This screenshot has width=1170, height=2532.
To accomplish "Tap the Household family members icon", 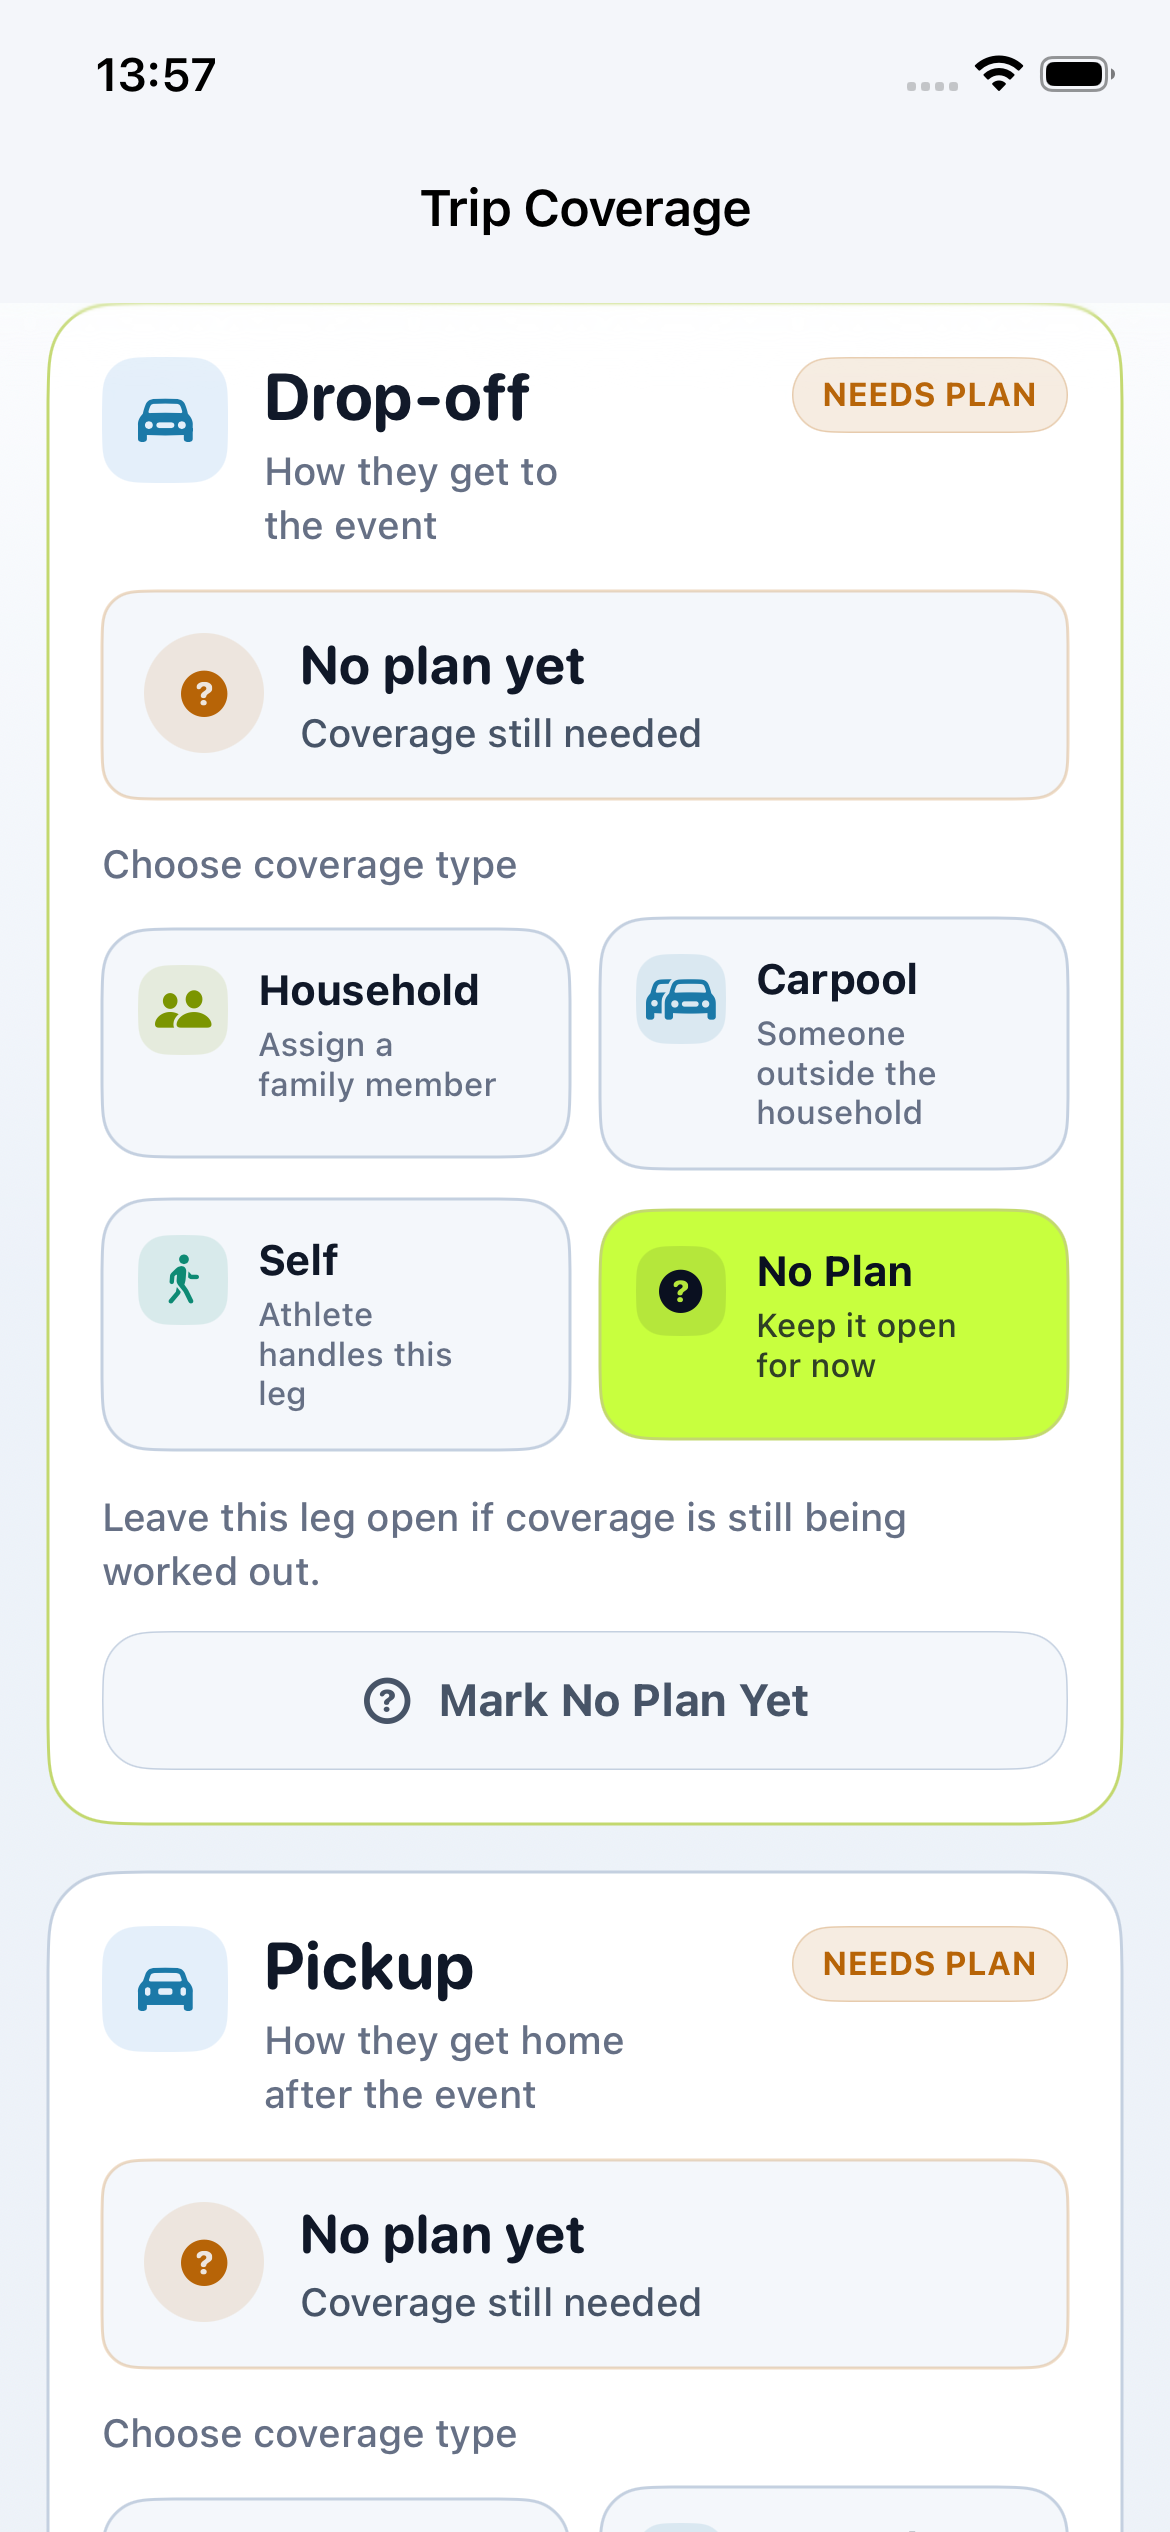I will [x=183, y=1010].
